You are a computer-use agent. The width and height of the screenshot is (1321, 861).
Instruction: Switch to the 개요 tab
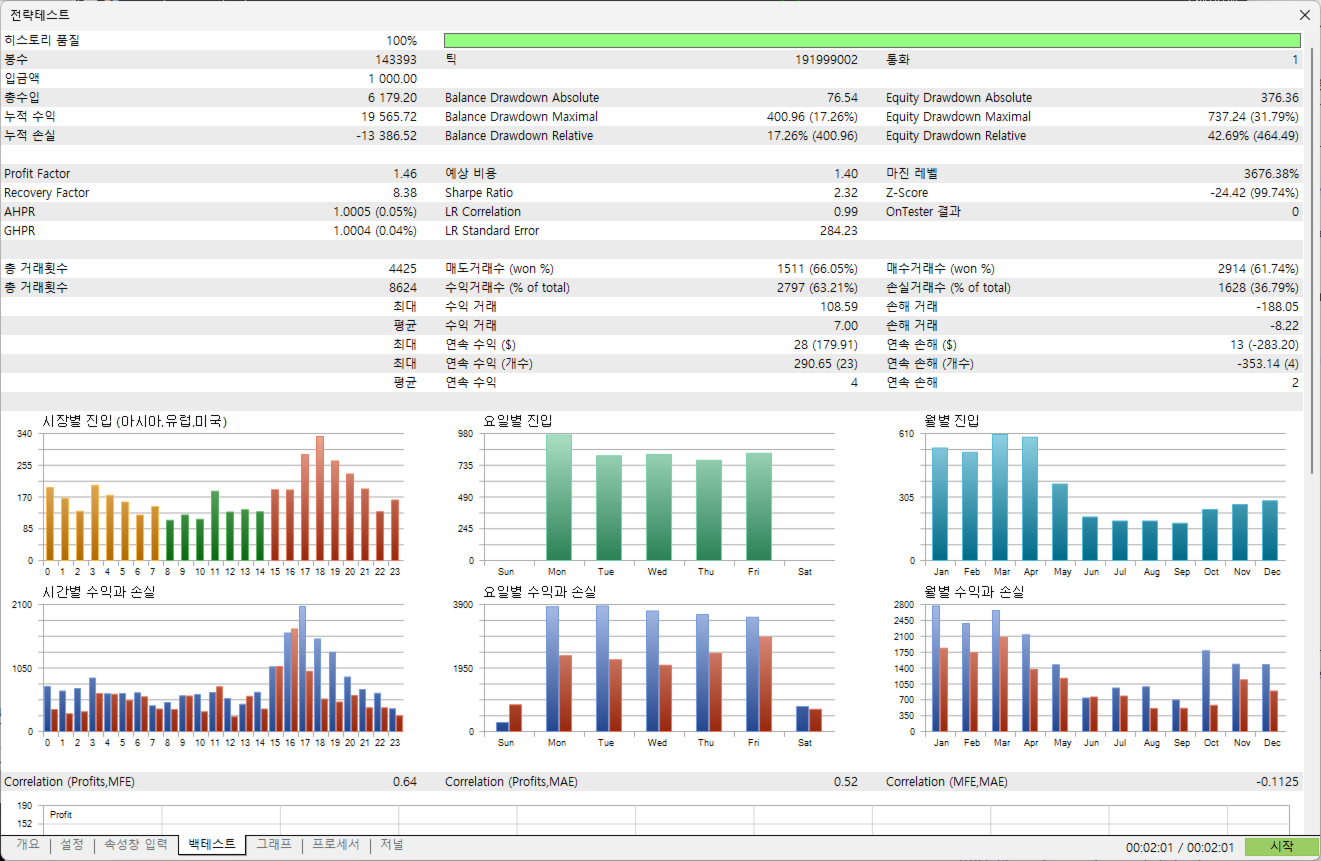[x=28, y=845]
